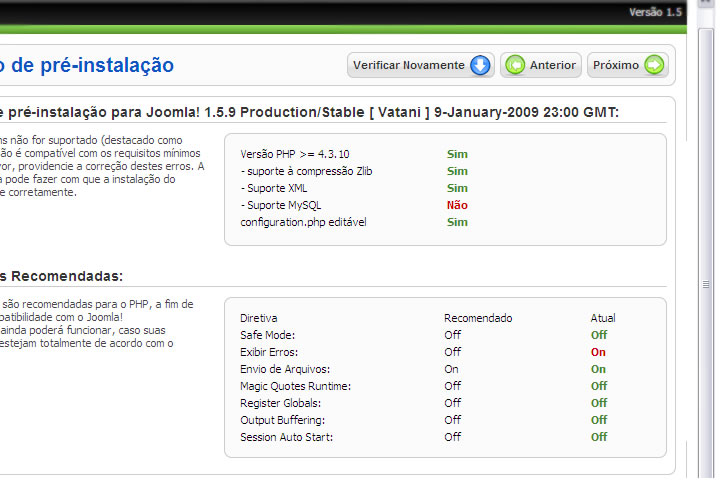
Task: Click 'Envio de Arquivos:' directive label
Action: tap(285, 369)
